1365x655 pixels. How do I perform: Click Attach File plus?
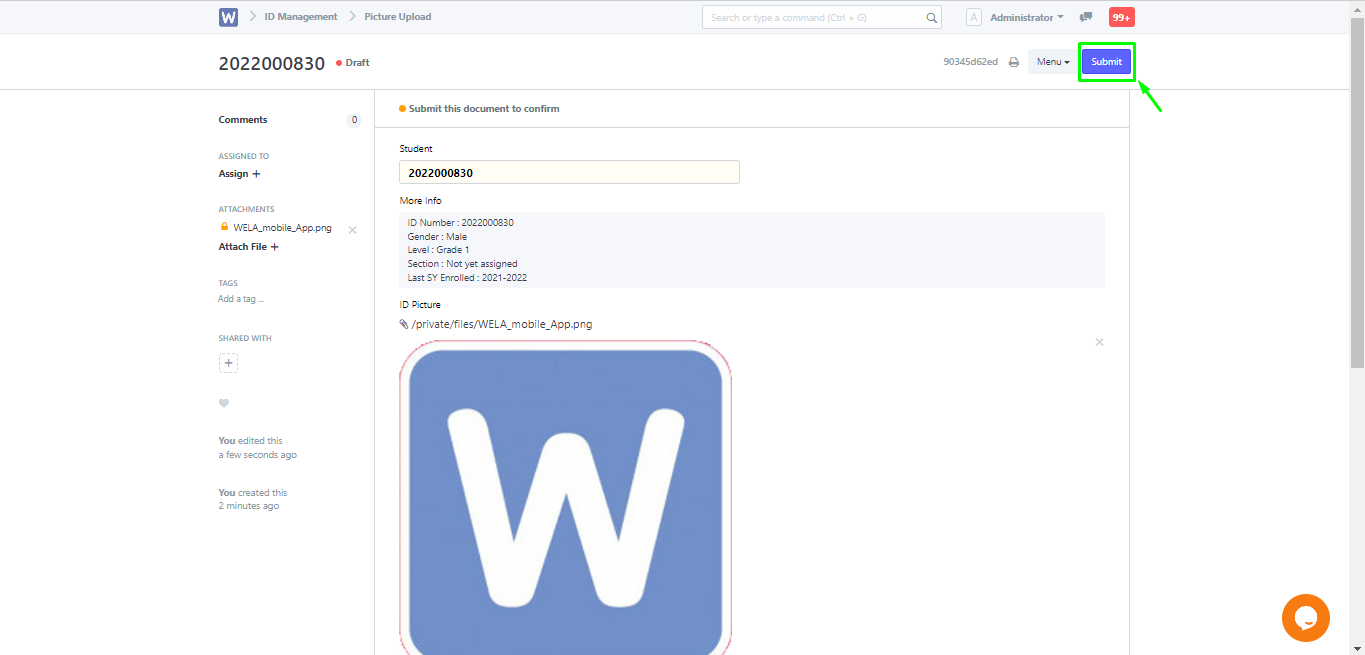click(249, 247)
